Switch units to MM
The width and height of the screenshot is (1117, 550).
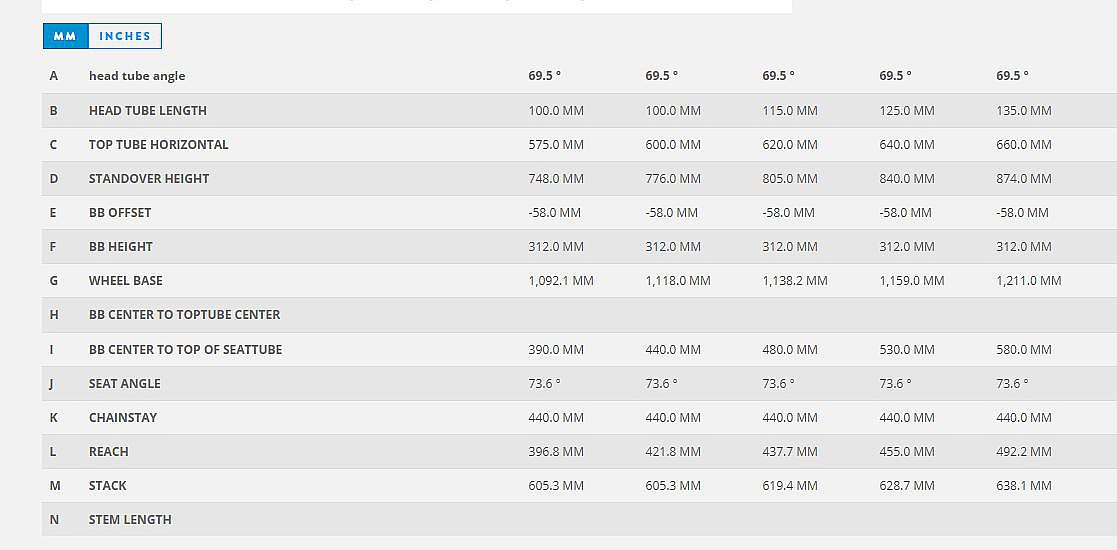65,36
